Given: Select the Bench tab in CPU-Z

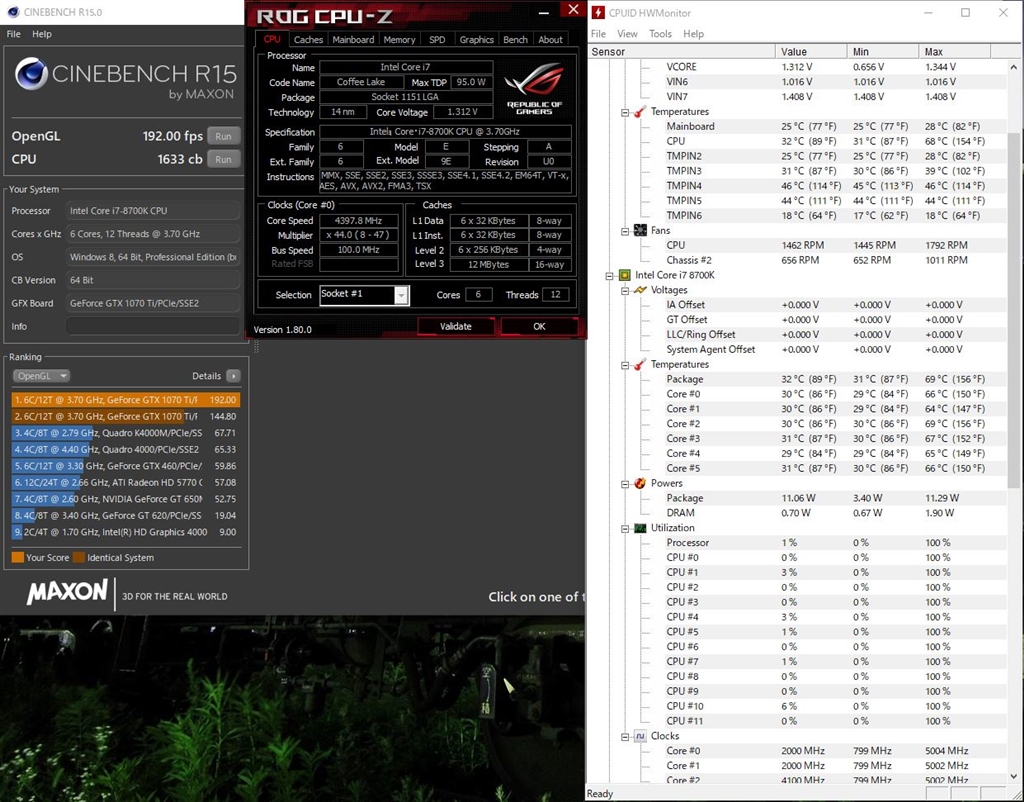Looking at the screenshot, I should [x=515, y=40].
